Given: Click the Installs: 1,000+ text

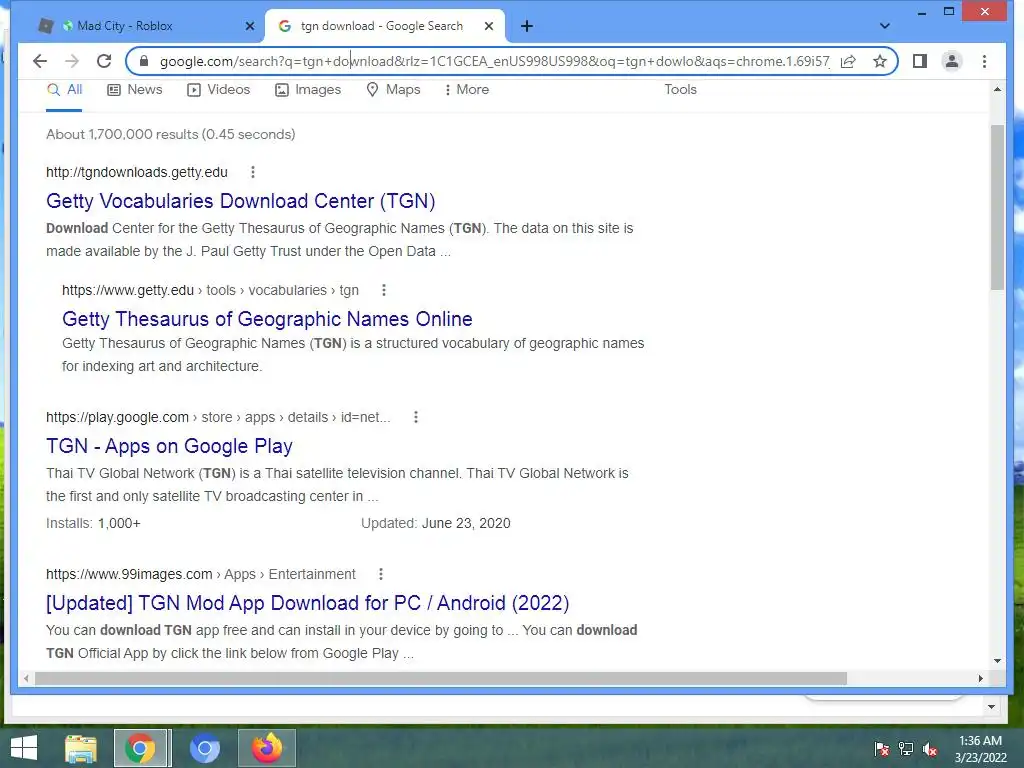Looking at the screenshot, I should 93,524.
